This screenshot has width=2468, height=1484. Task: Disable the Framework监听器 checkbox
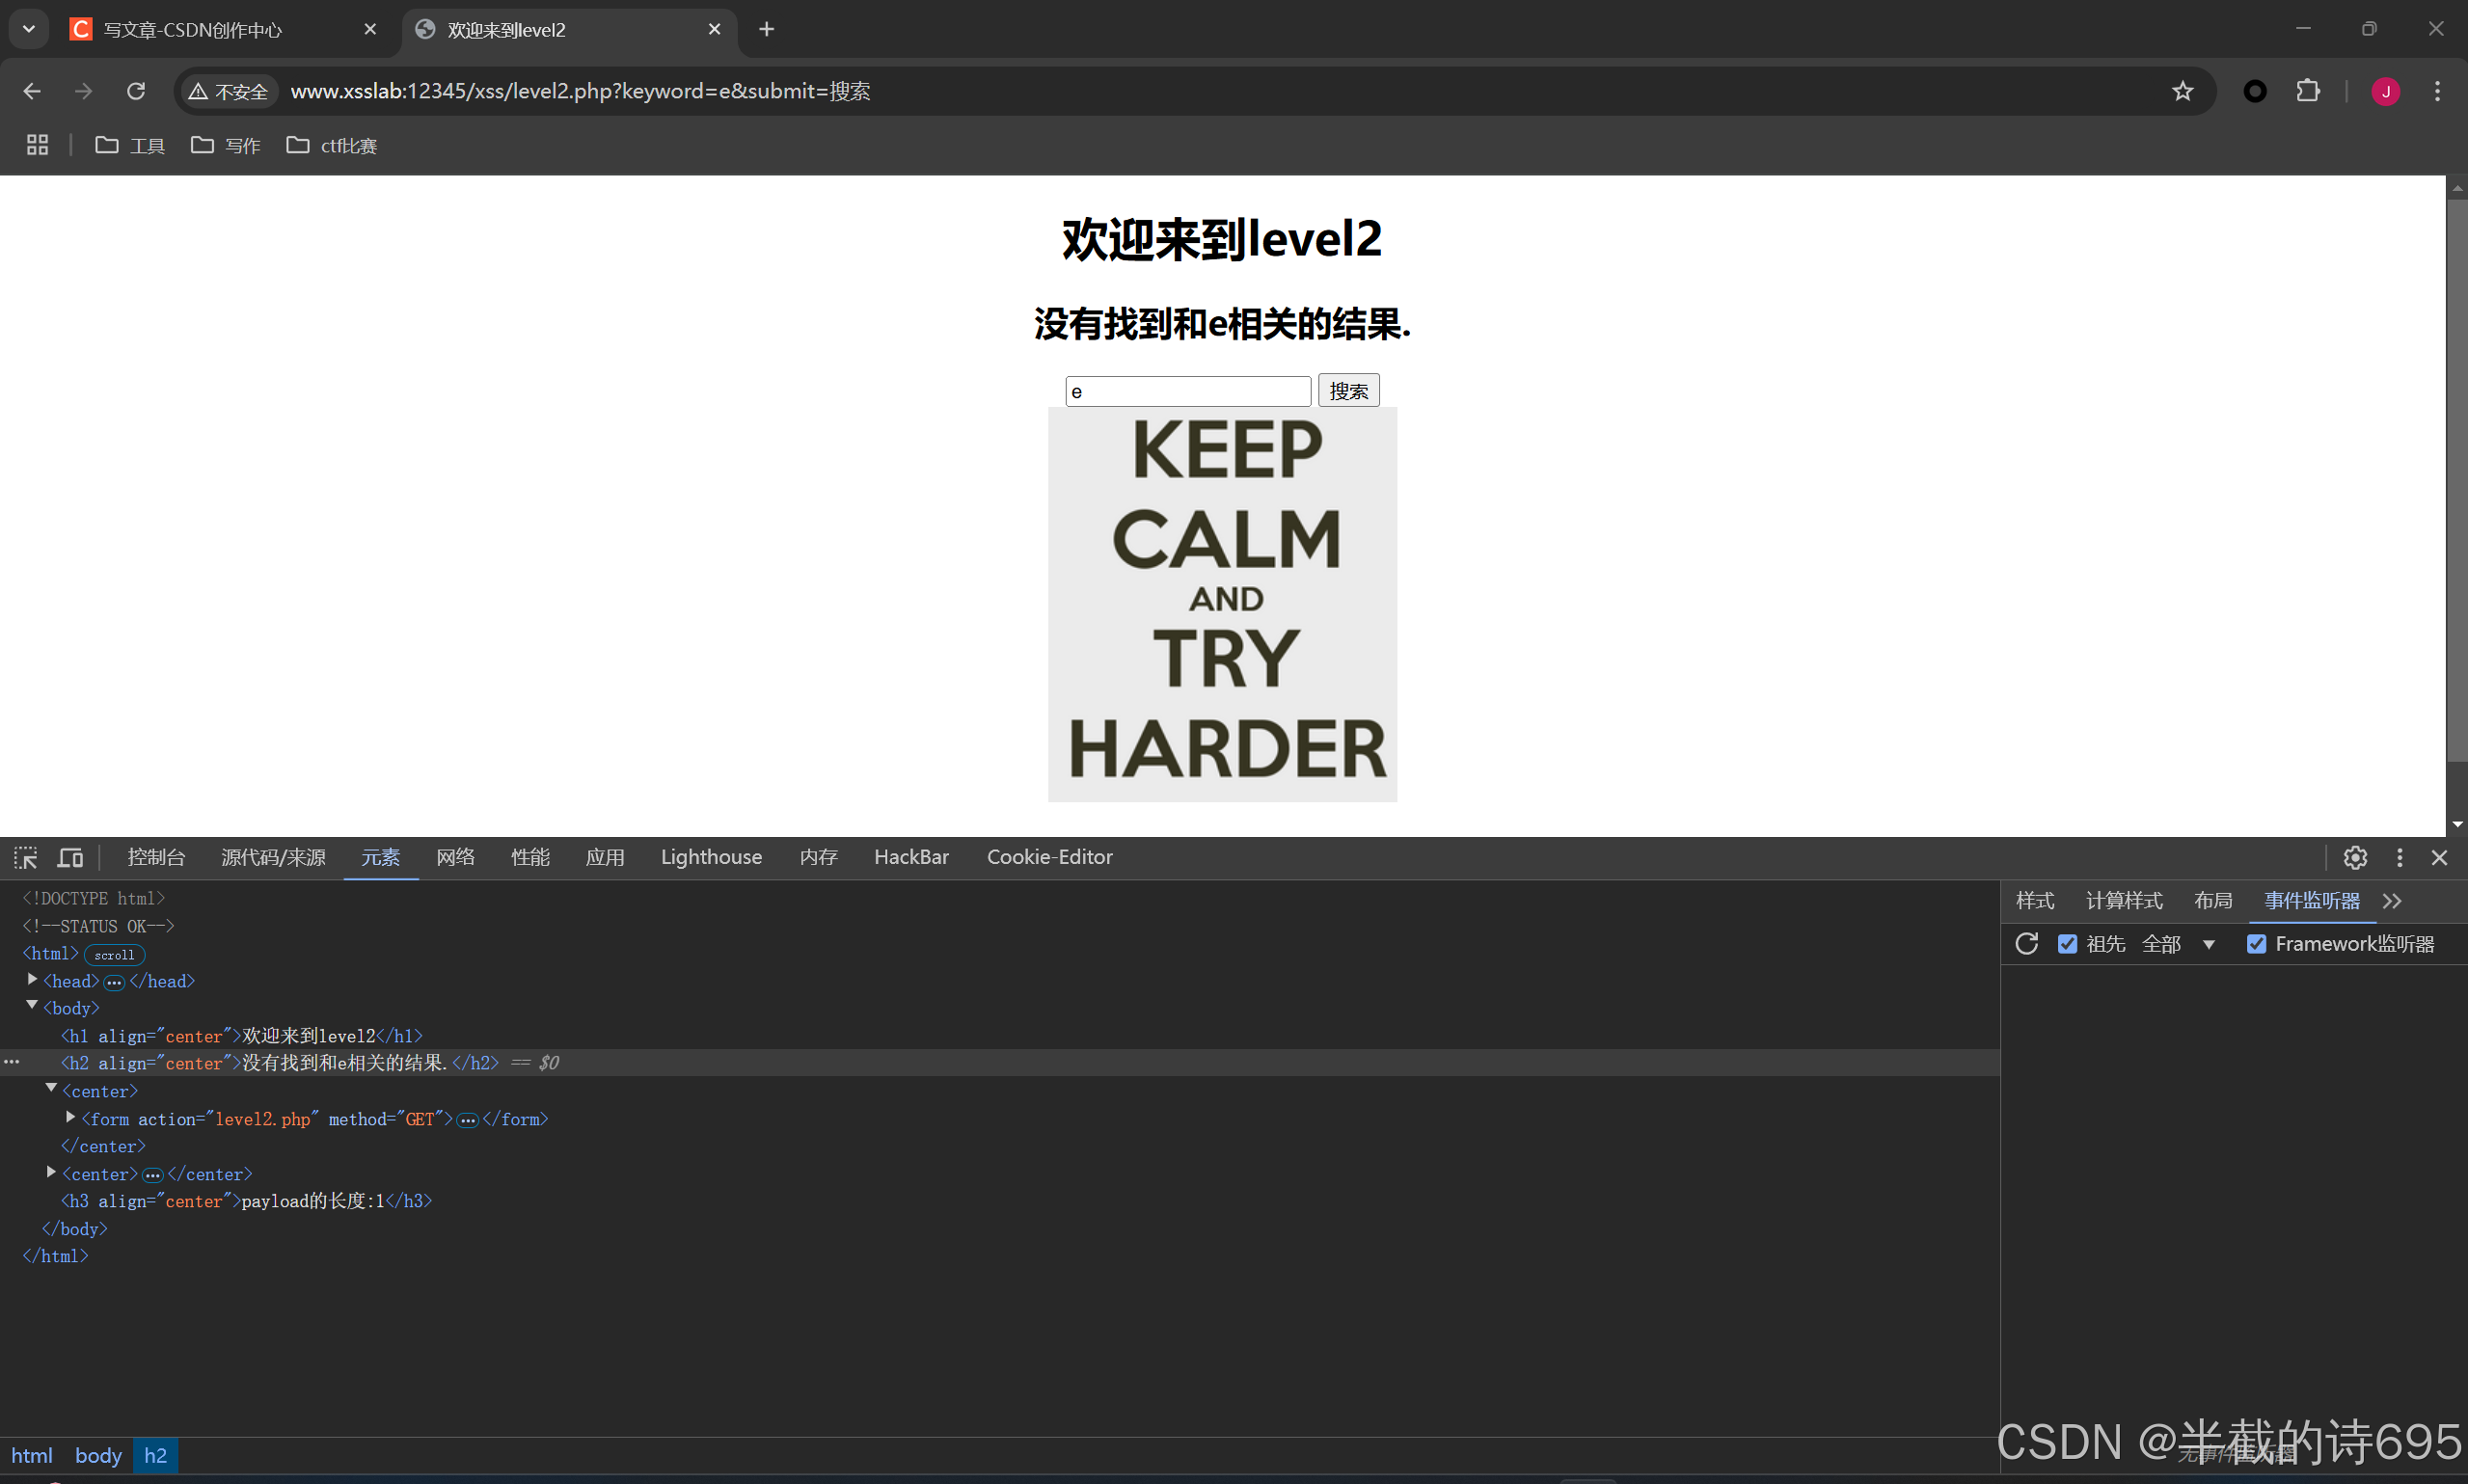2256,943
